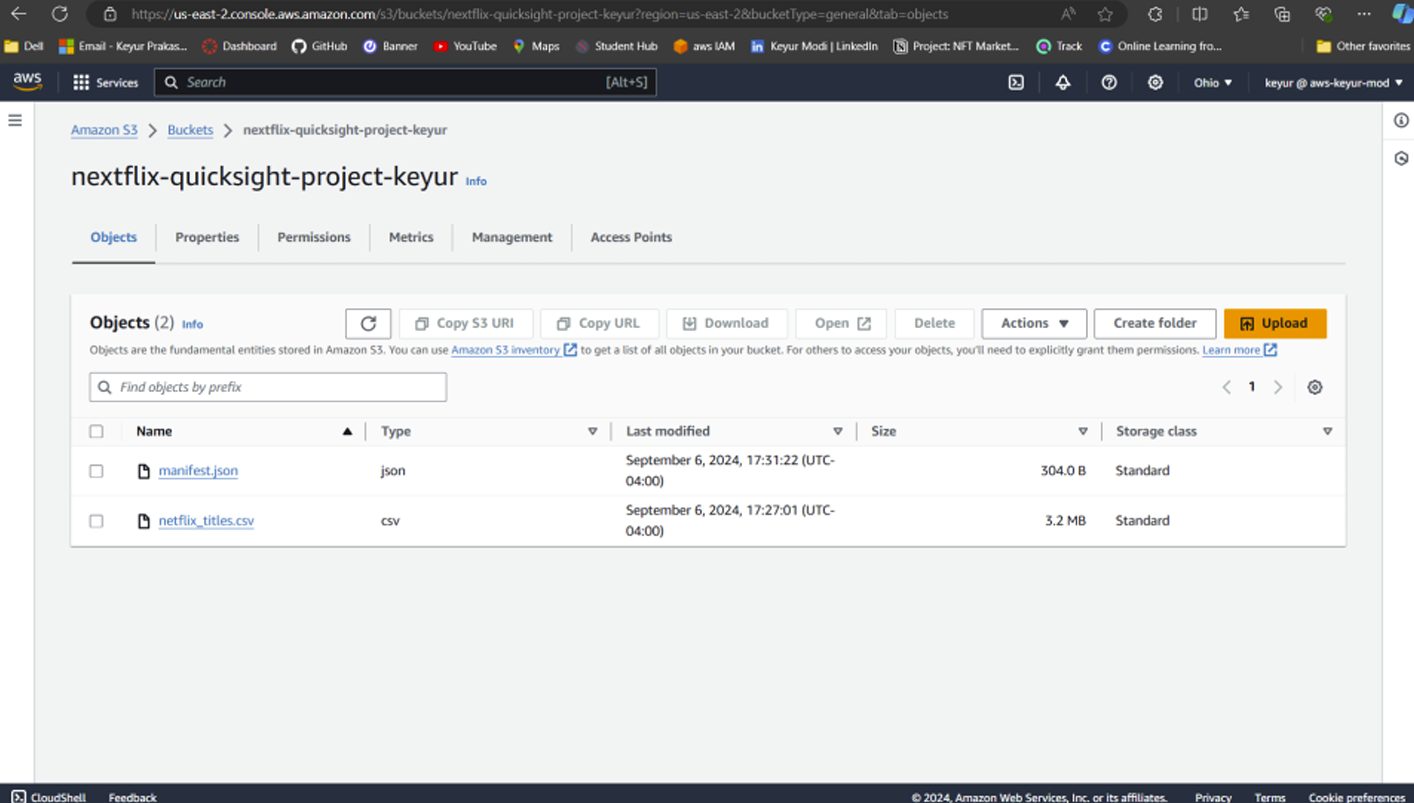
Task: Click Info link beside bucket name
Action: (x=476, y=182)
